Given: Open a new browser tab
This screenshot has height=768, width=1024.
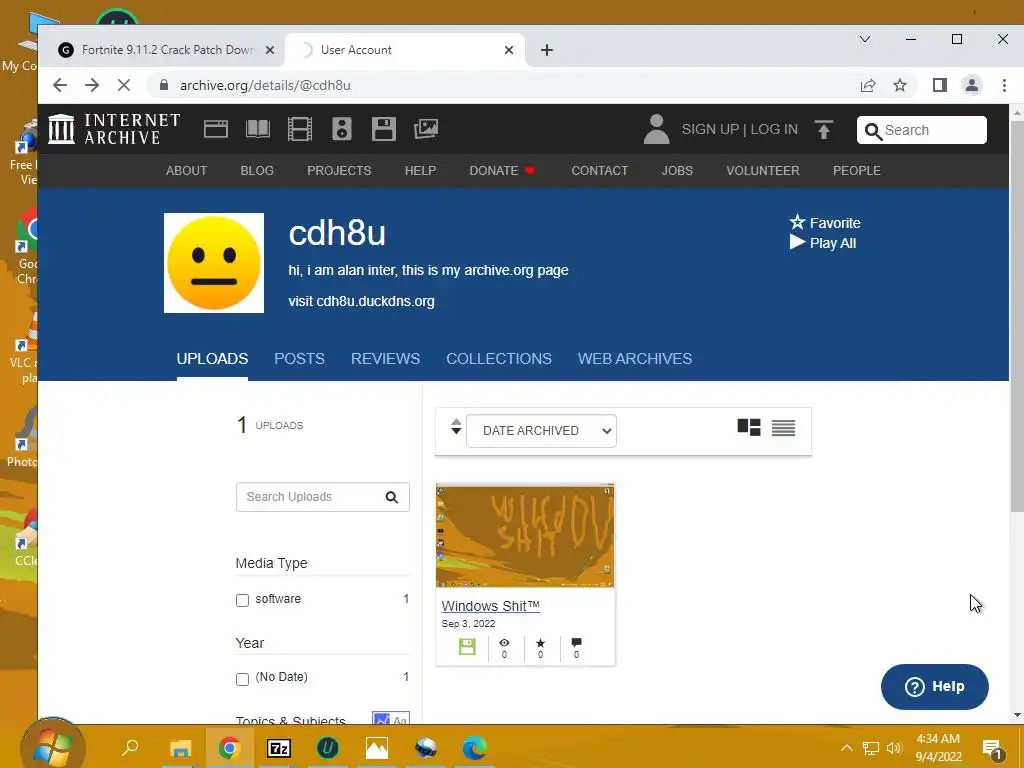Looking at the screenshot, I should click(547, 50).
